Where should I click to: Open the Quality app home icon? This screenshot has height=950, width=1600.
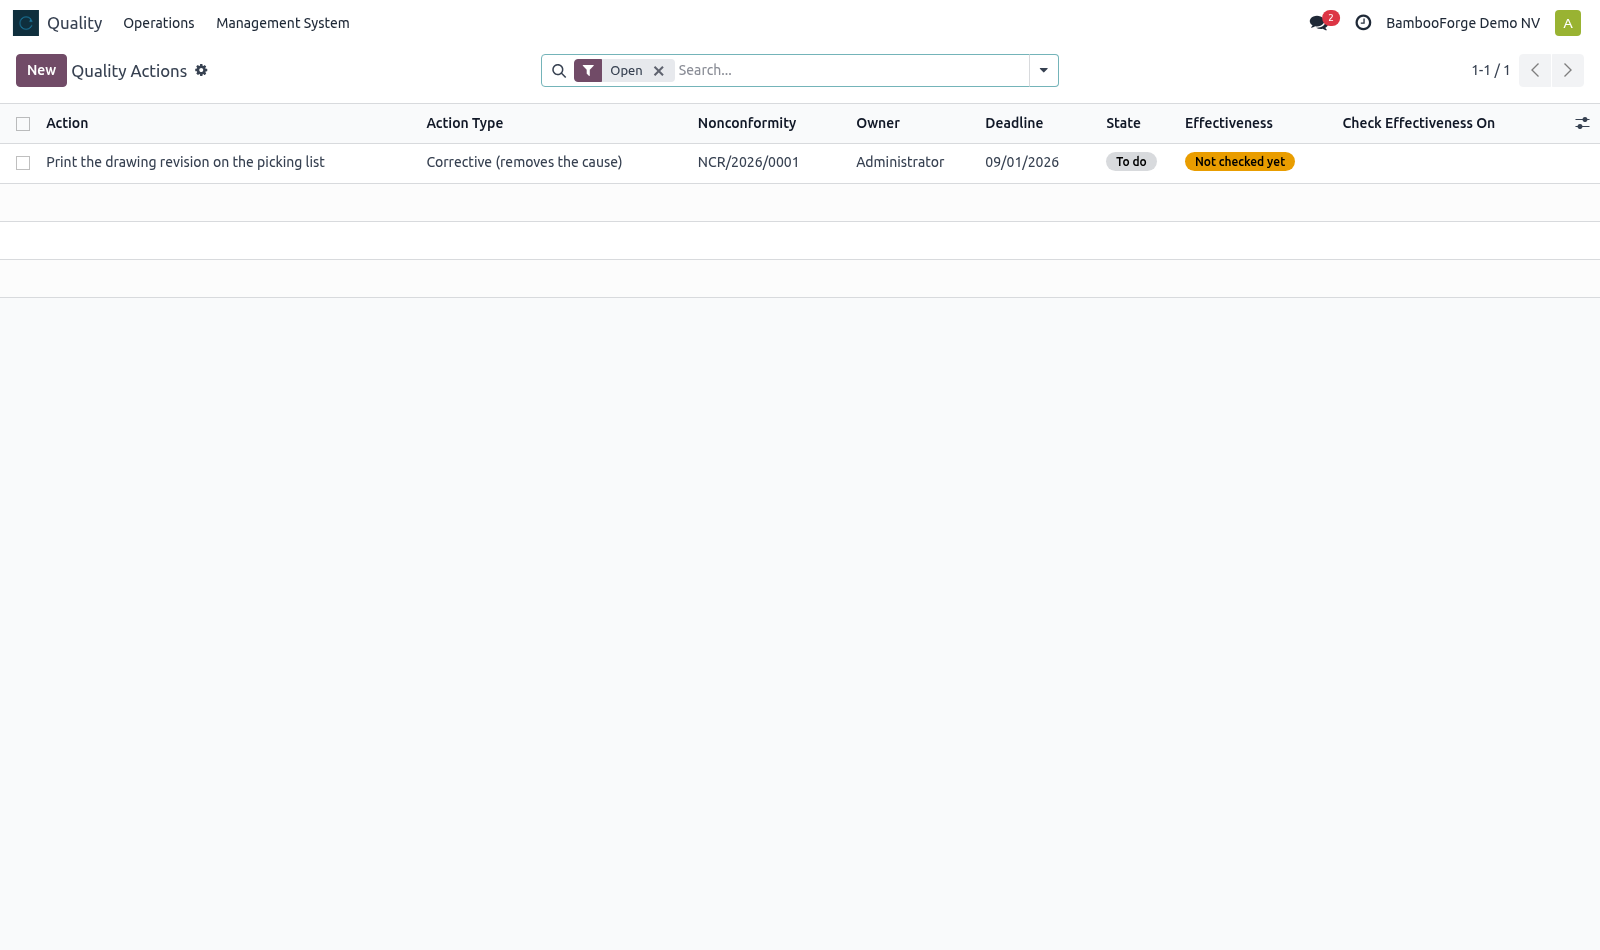click(26, 23)
